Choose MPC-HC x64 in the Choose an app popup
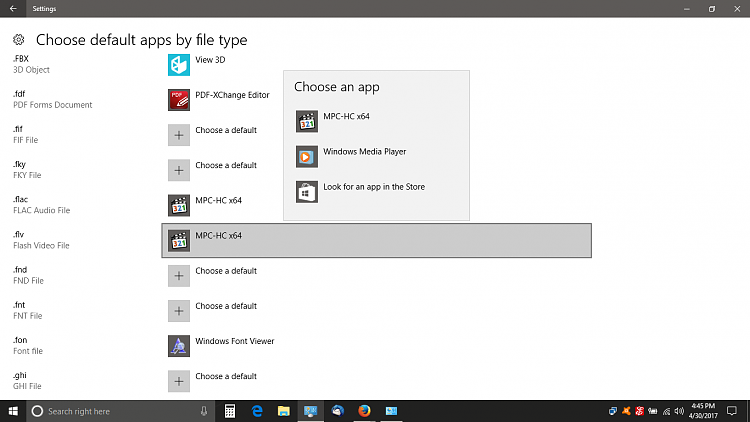The height and width of the screenshot is (422, 750). coord(376,122)
